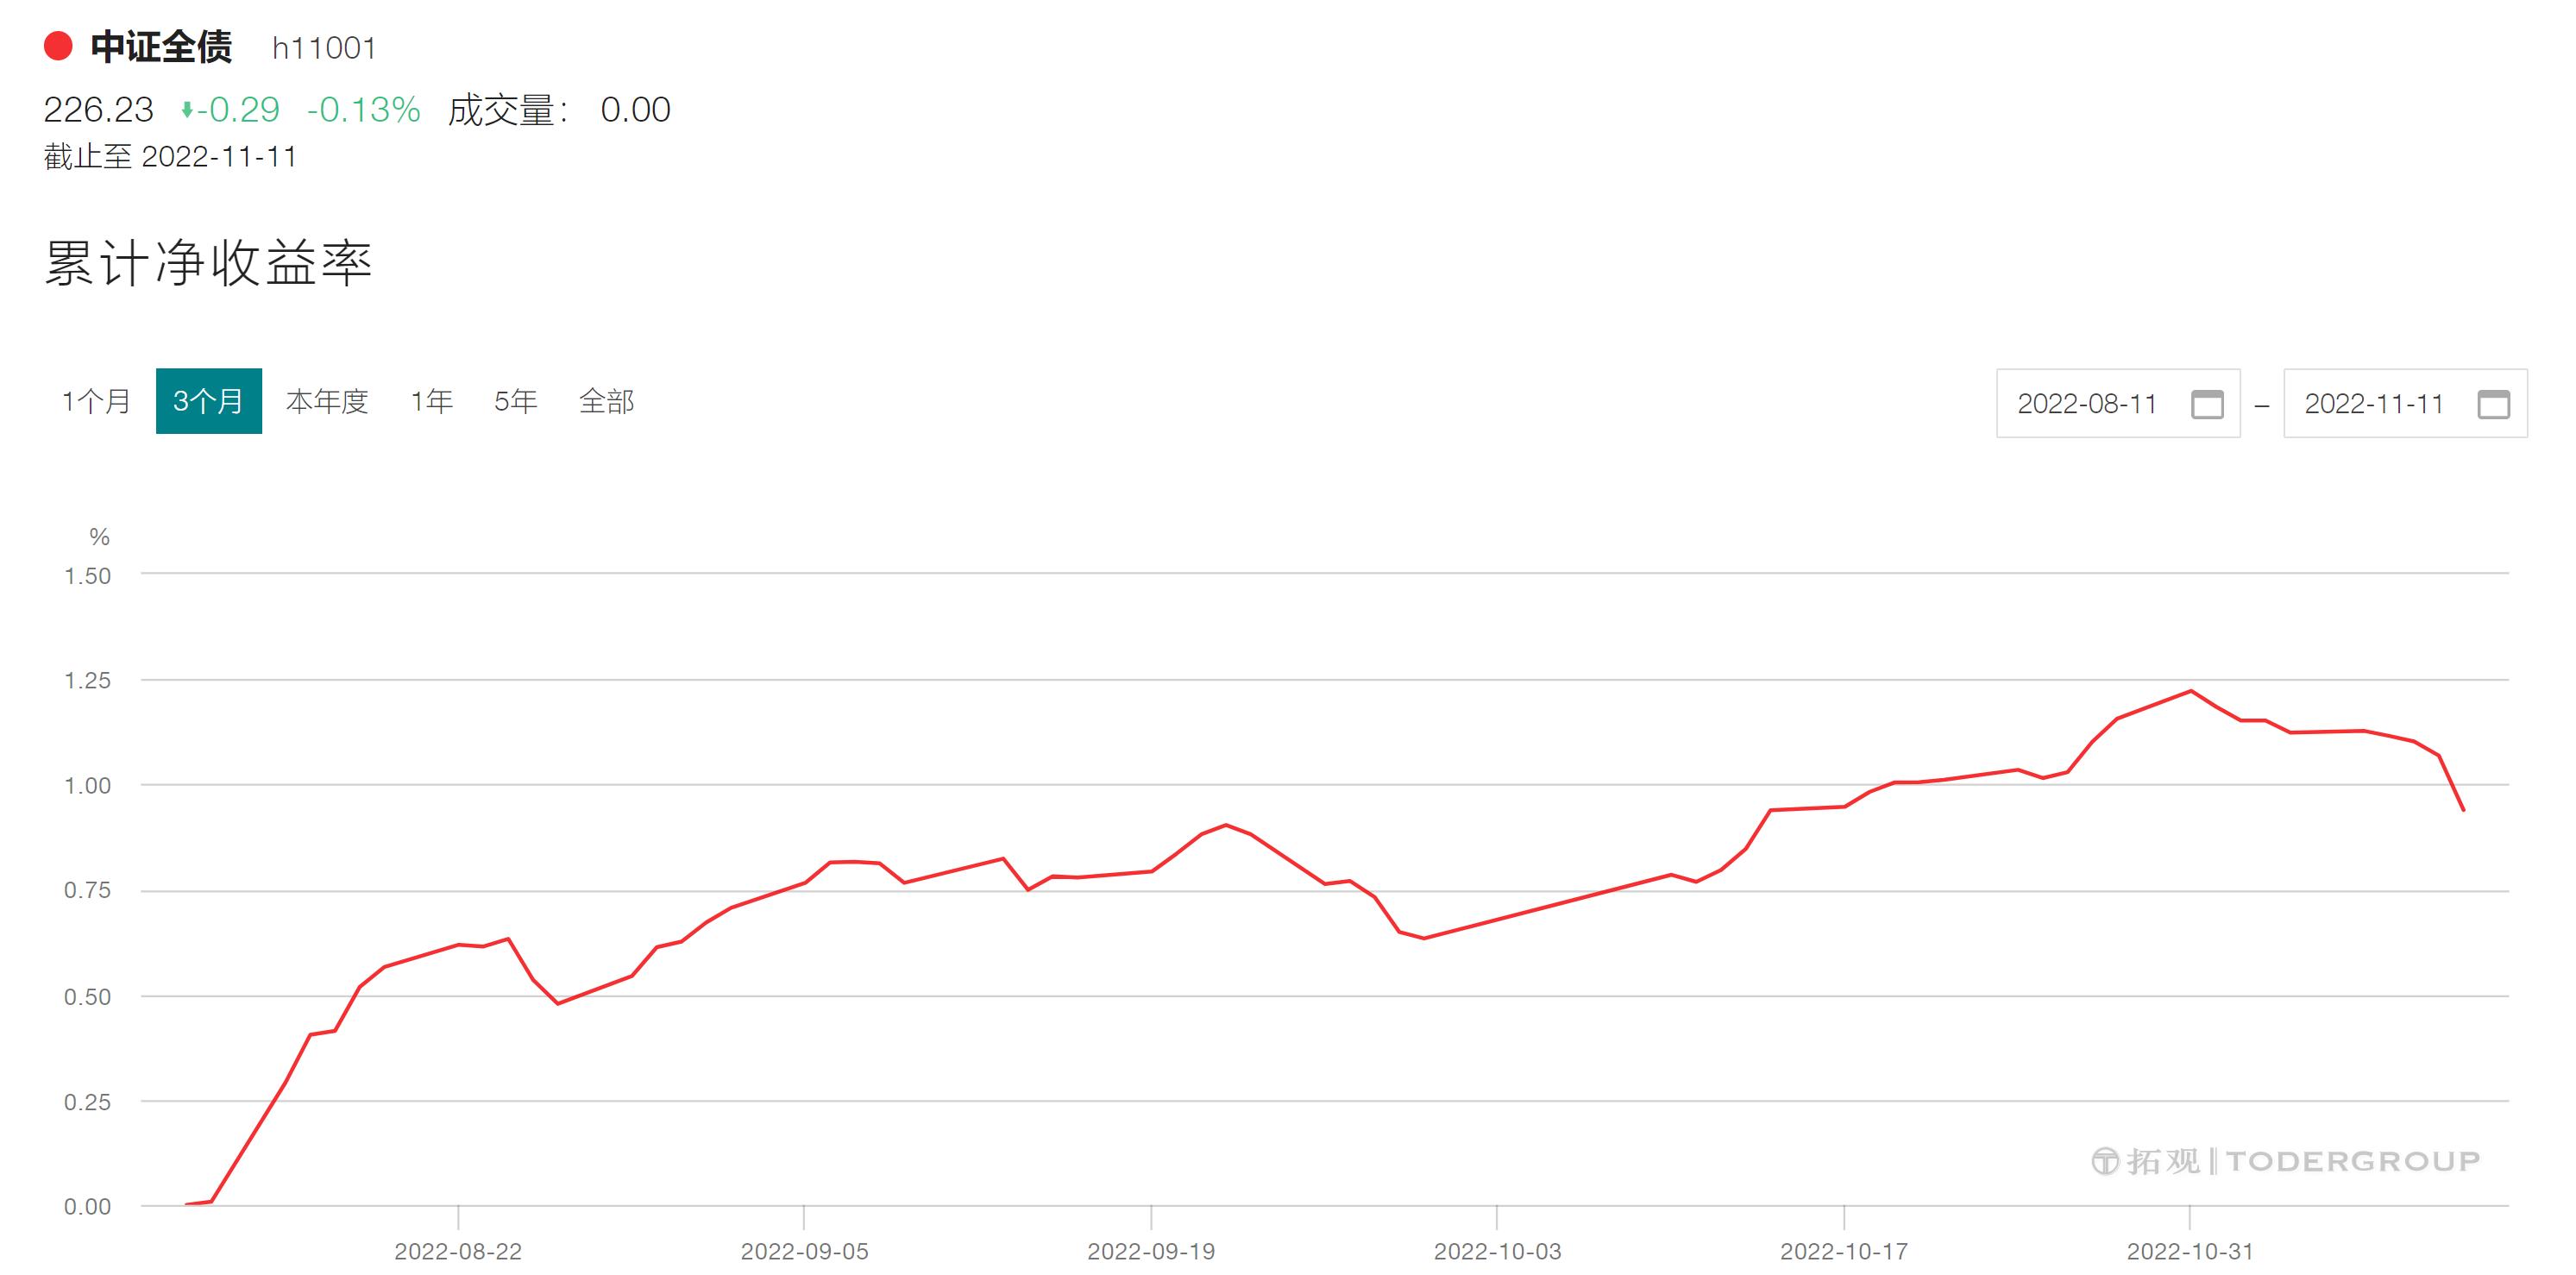2576x1275 pixels.
Task: Open the end date calendar icon
Action: coord(2493,404)
